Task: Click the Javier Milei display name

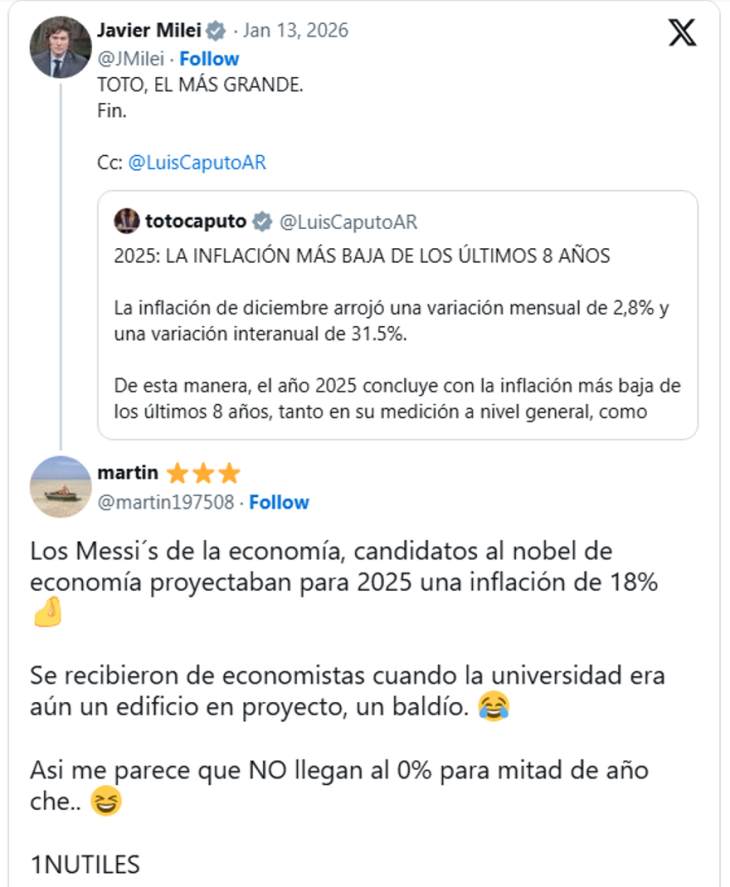Action: coord(147,31)
